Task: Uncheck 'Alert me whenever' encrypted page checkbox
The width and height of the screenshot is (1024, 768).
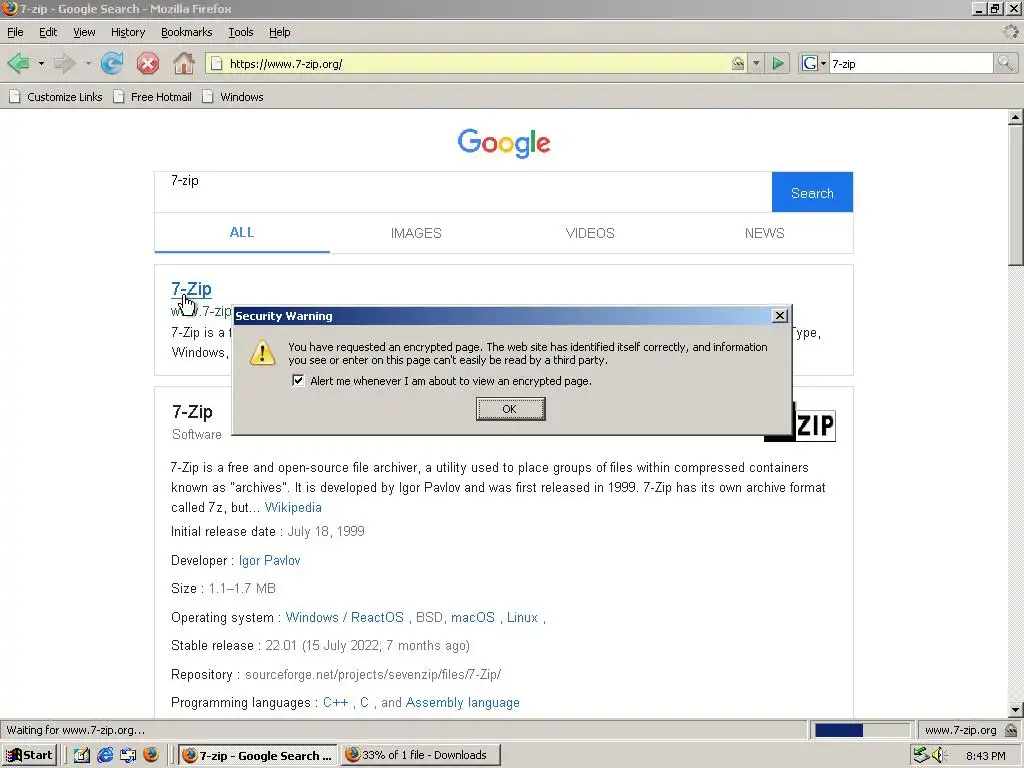Action: tap(298, 380)
